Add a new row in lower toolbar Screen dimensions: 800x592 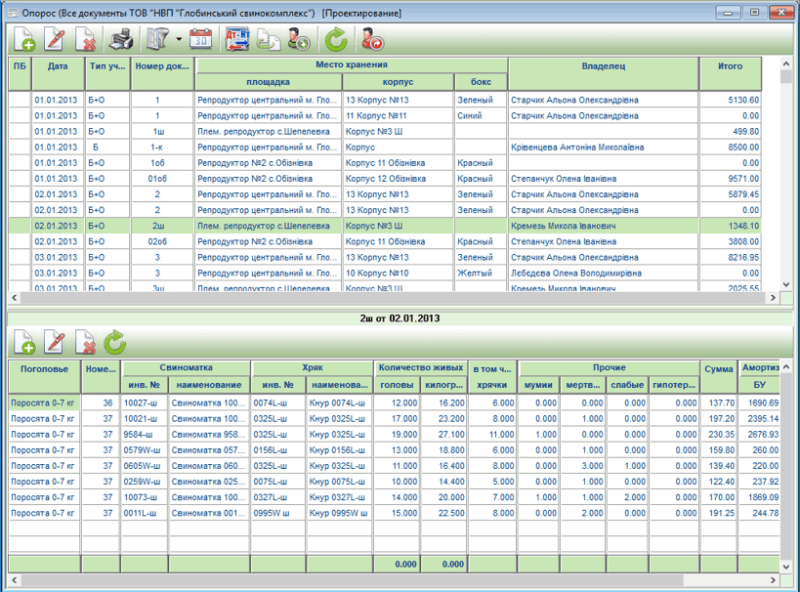pos(24,344)
